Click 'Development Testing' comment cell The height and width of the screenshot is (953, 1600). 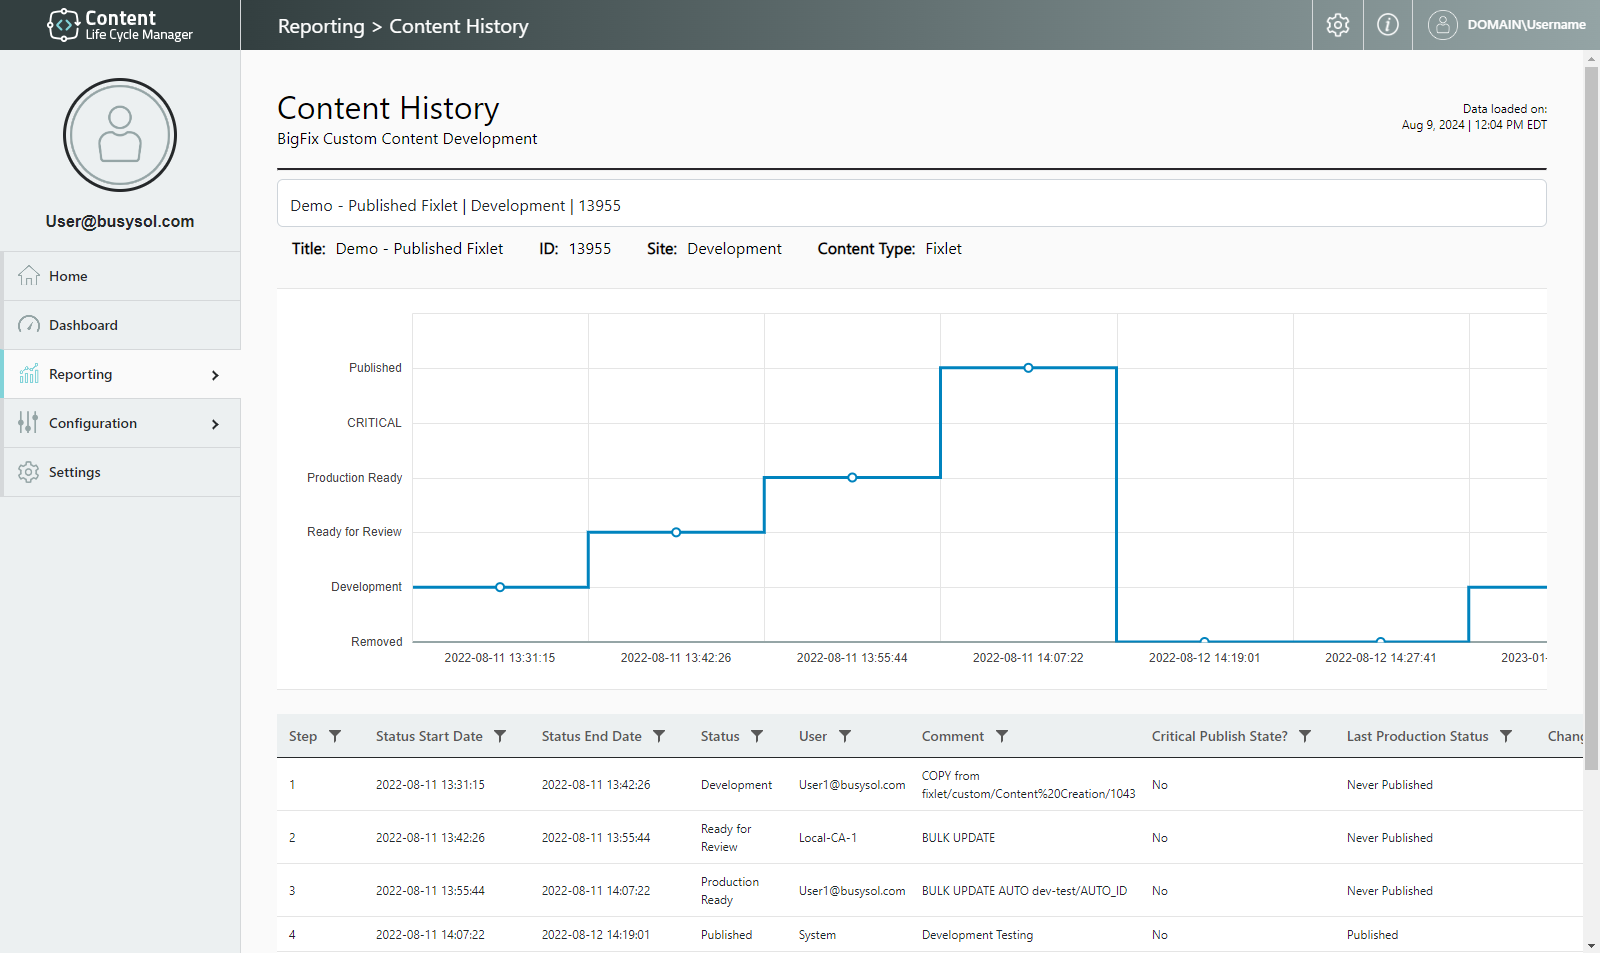point(977,935)
